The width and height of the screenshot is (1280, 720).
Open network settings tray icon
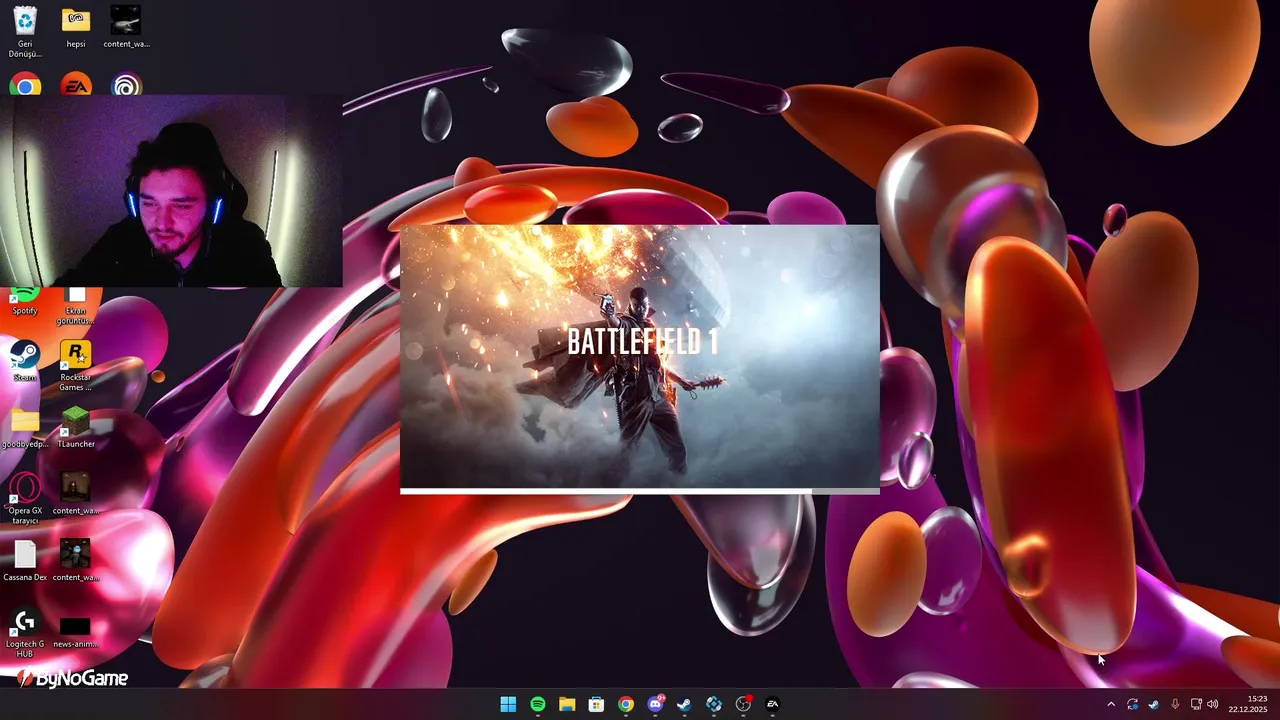[x=1196, y=704]
